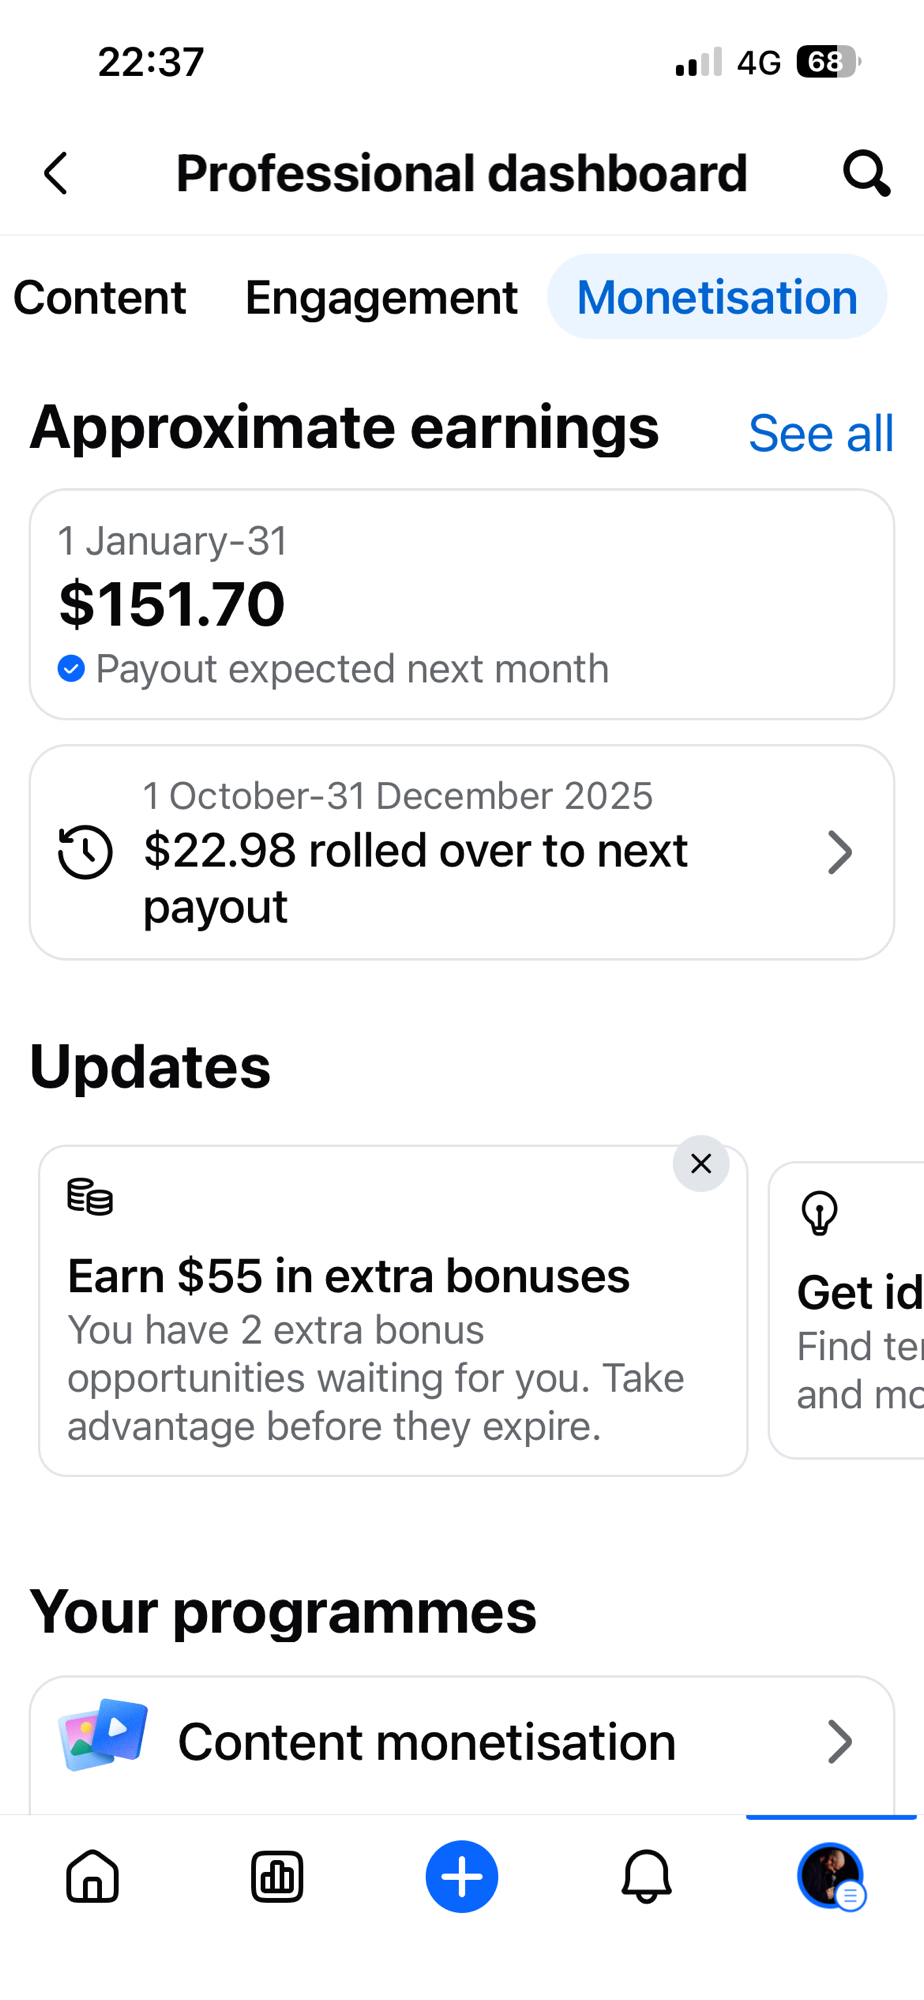The height and width of the screenshot is (2000, 924).
Task: Open notifications bell icon
Action: (646, 1876)
